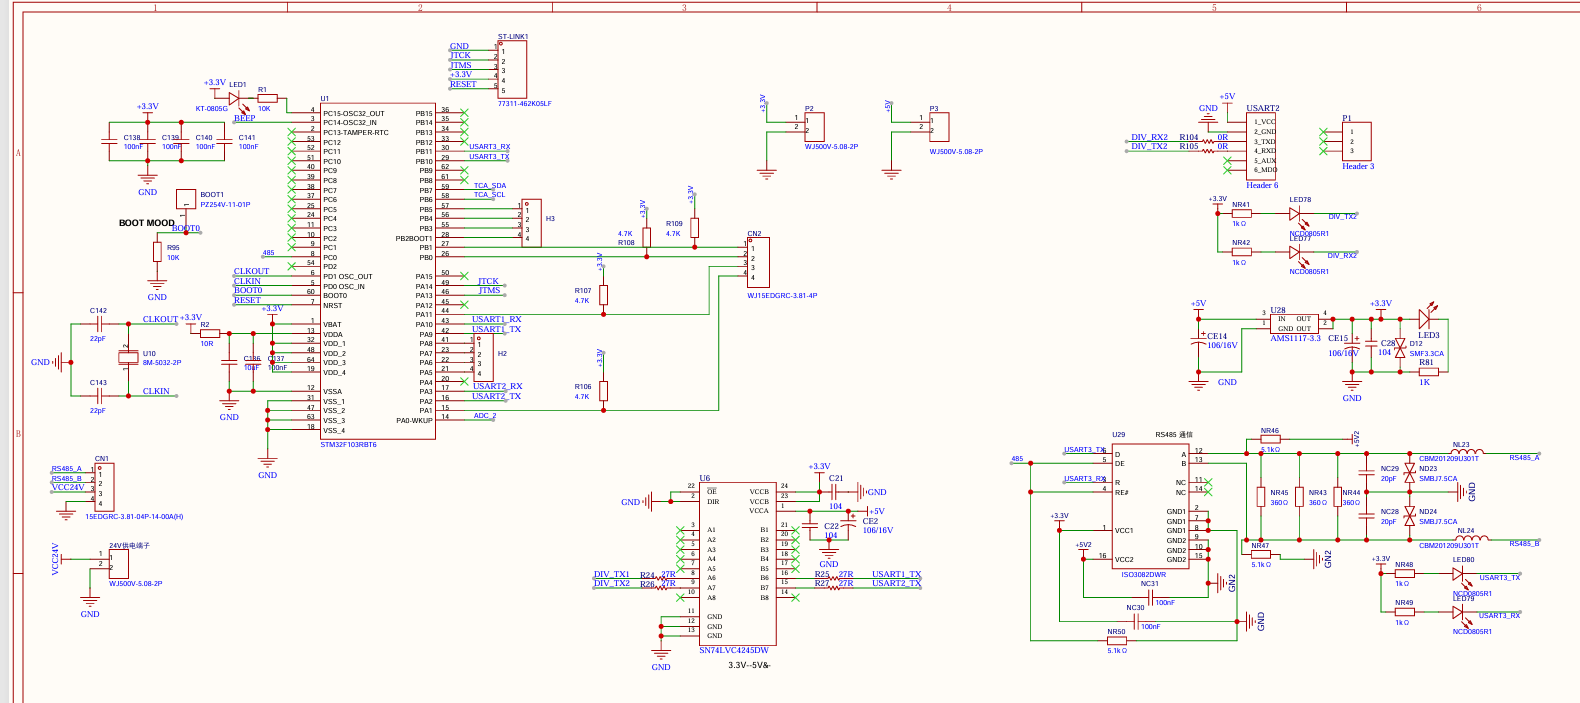Select the STM32F103RBT6 microcontroller U1
This screenshot has width=1580, height=703.
pos(377,270)
